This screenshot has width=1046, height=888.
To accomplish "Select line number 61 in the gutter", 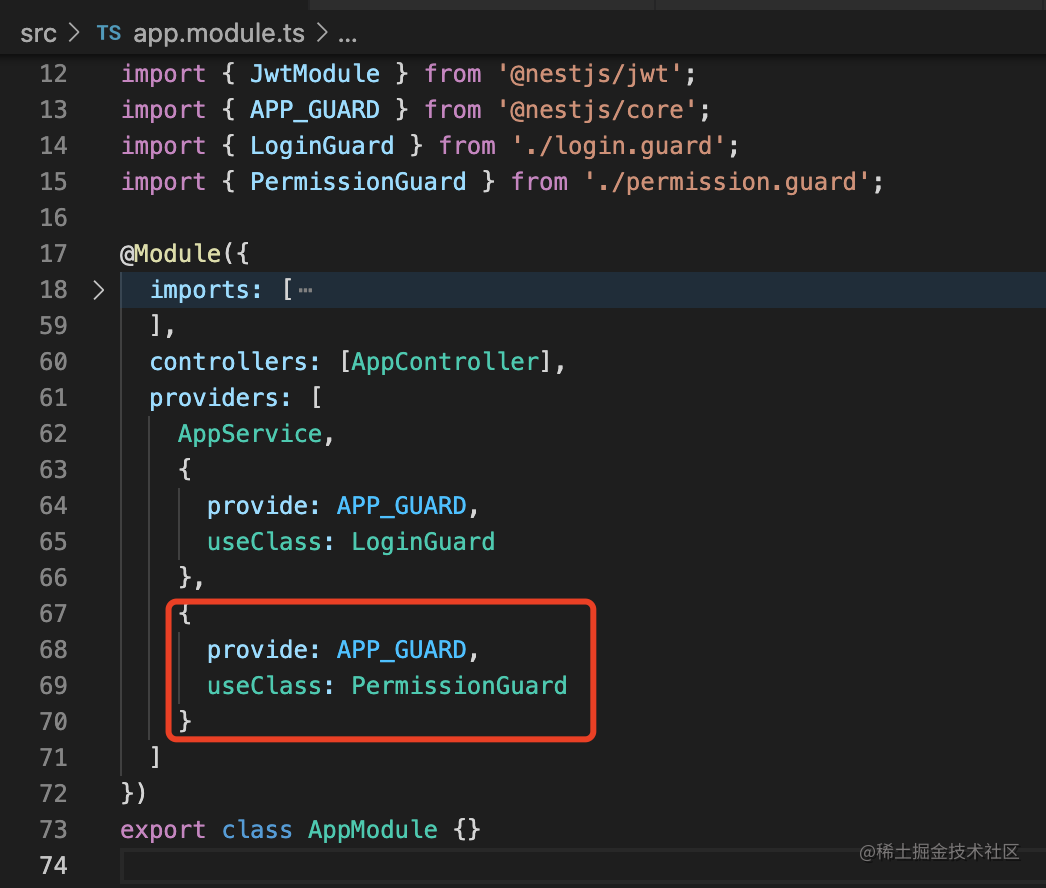I will point(53,398).
